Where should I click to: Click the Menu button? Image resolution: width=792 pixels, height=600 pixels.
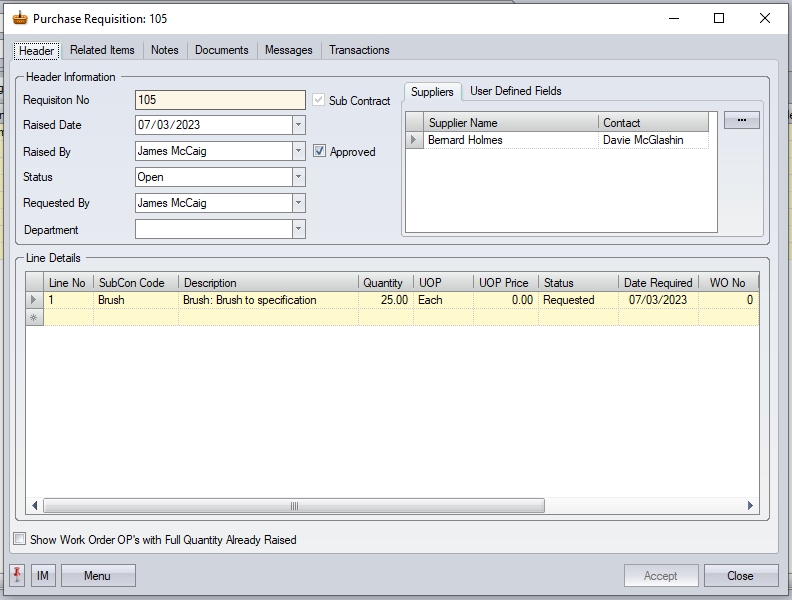(x=98, y=575)
